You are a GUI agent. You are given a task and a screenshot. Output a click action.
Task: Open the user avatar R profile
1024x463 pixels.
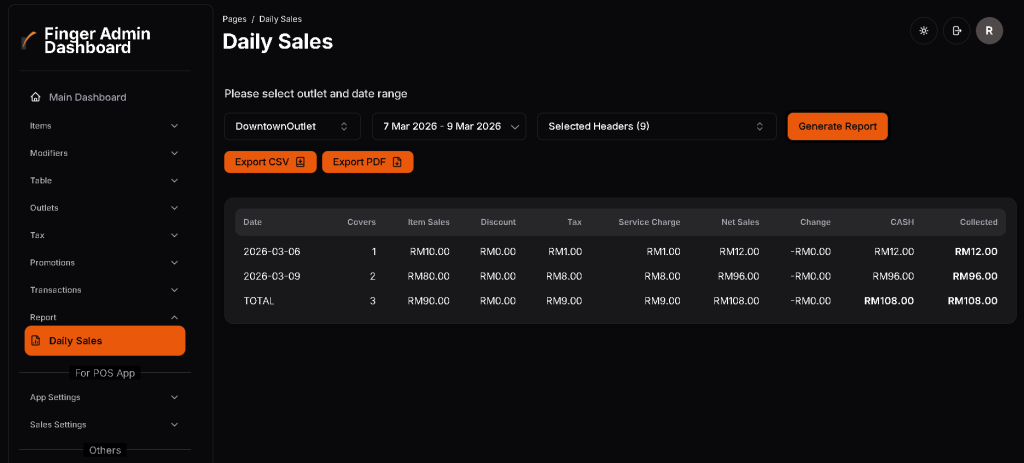(989, 31)
